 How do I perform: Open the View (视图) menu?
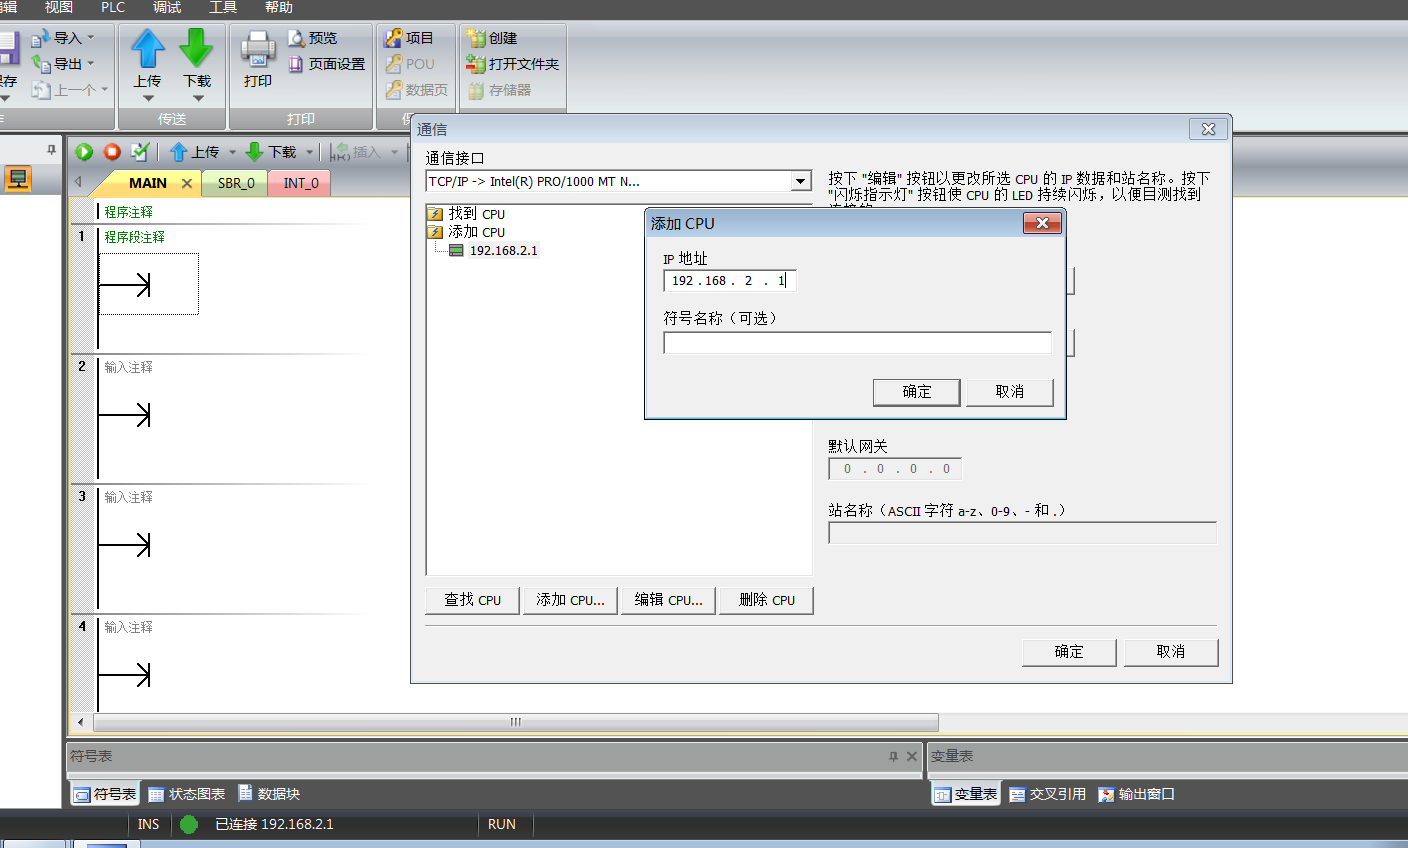pos(58,7)
